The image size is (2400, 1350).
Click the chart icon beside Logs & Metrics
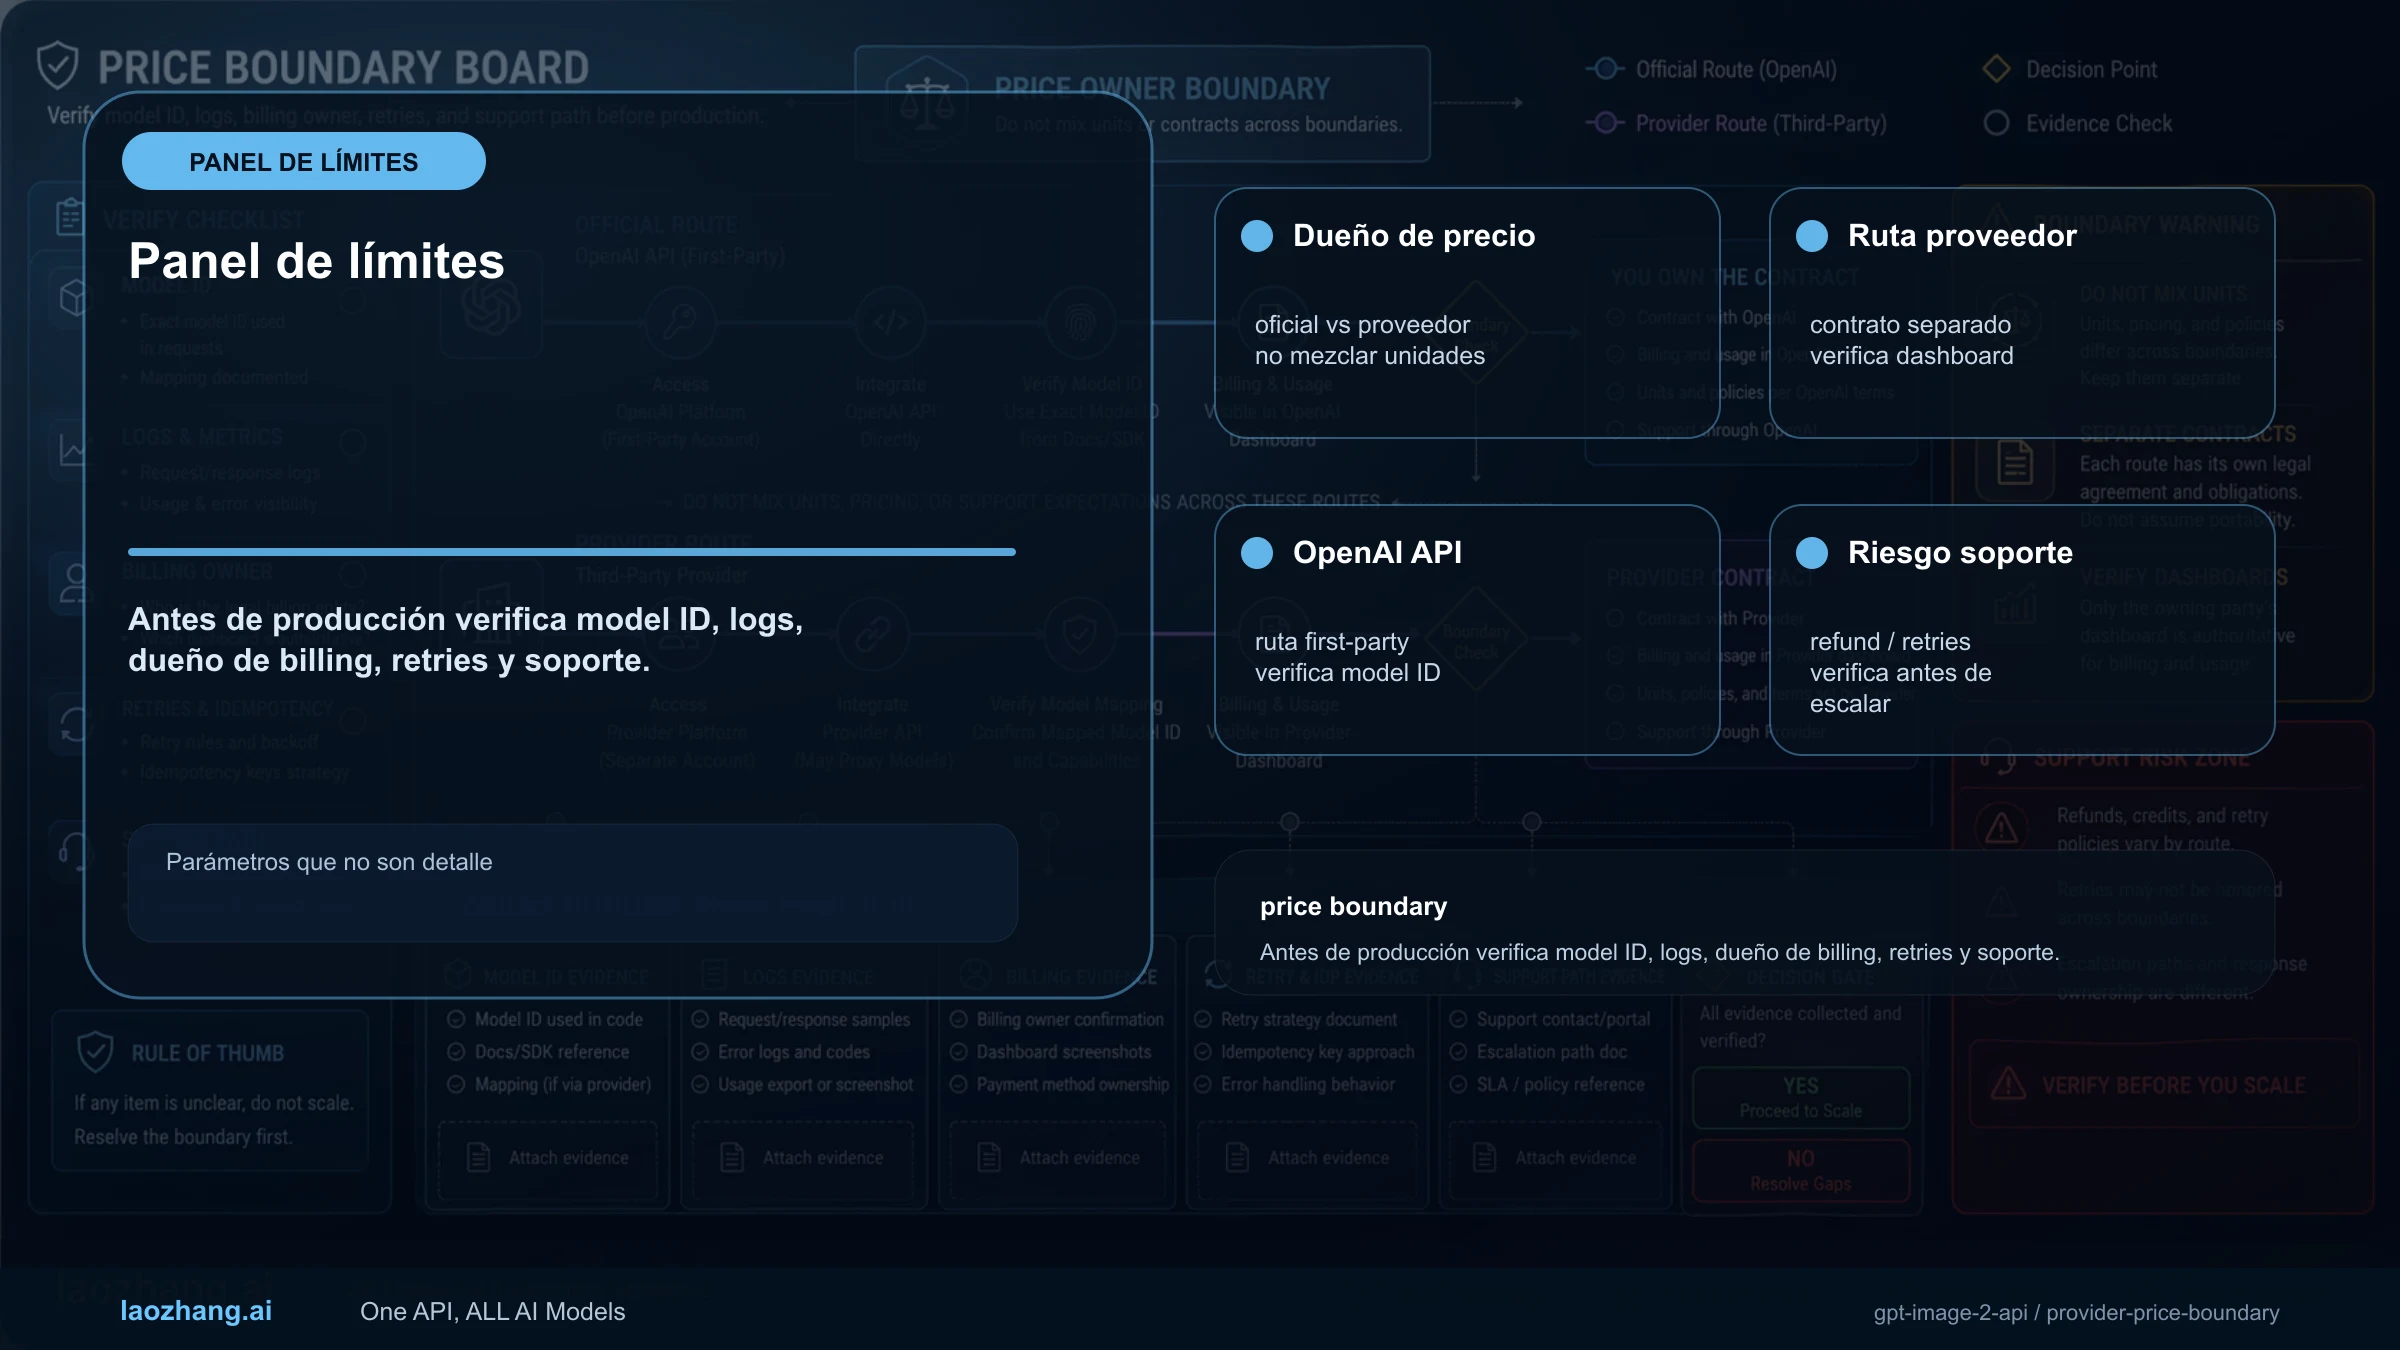tap(72, 448)
